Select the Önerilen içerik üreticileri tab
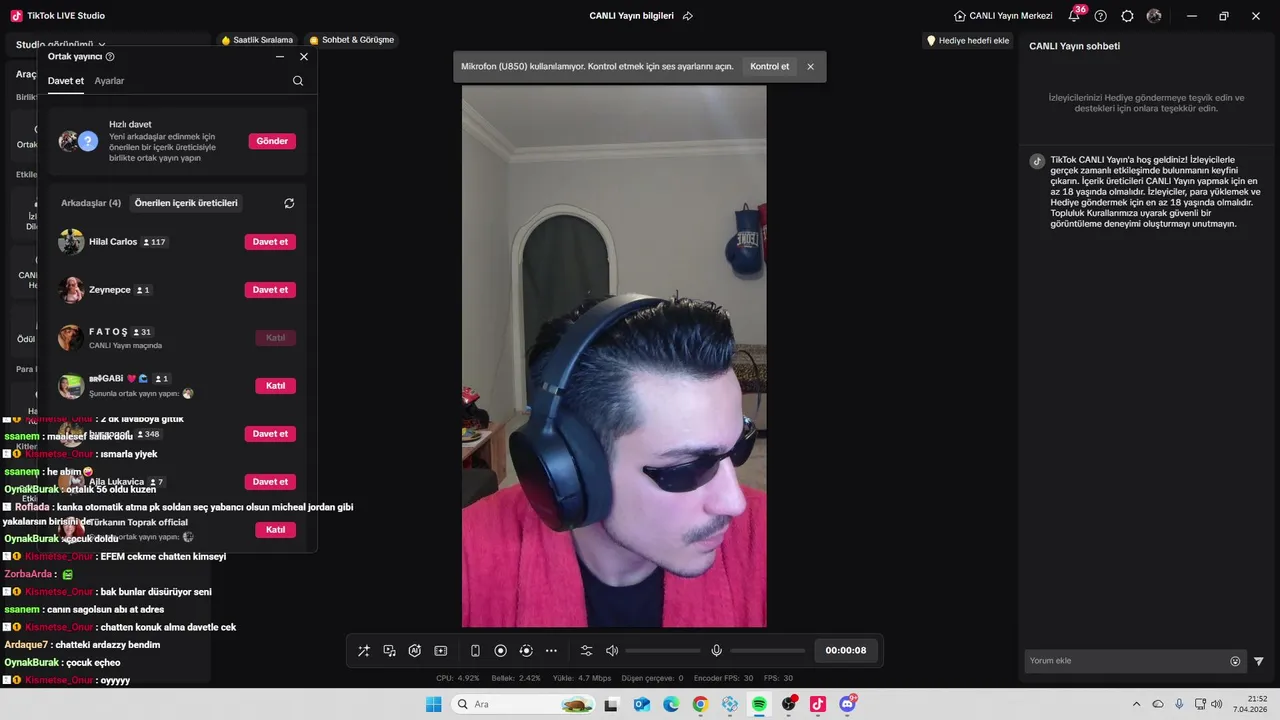The width and height of the screenshot is (1280, 720). [x=186, y=203]
